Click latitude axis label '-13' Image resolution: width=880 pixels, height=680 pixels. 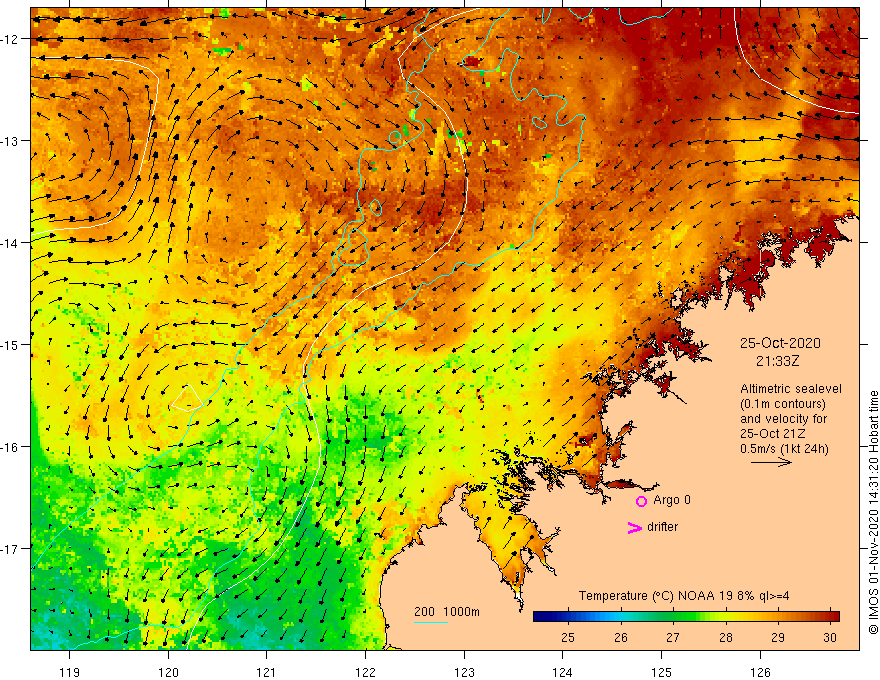(x=10, y=141)
